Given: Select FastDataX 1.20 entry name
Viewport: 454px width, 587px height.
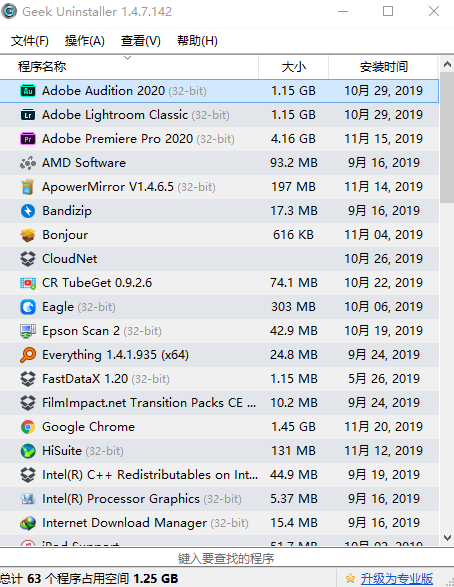Looking at the screenshot, I should [85, 378].
